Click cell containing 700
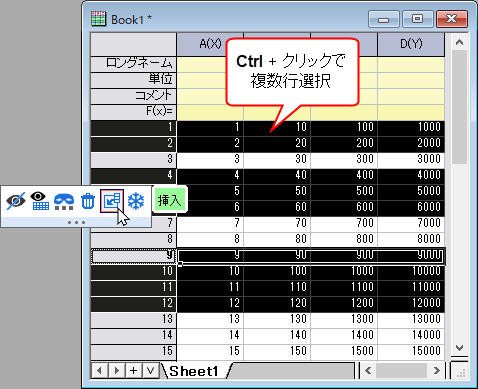478x389 pixels. pos(344,224)
